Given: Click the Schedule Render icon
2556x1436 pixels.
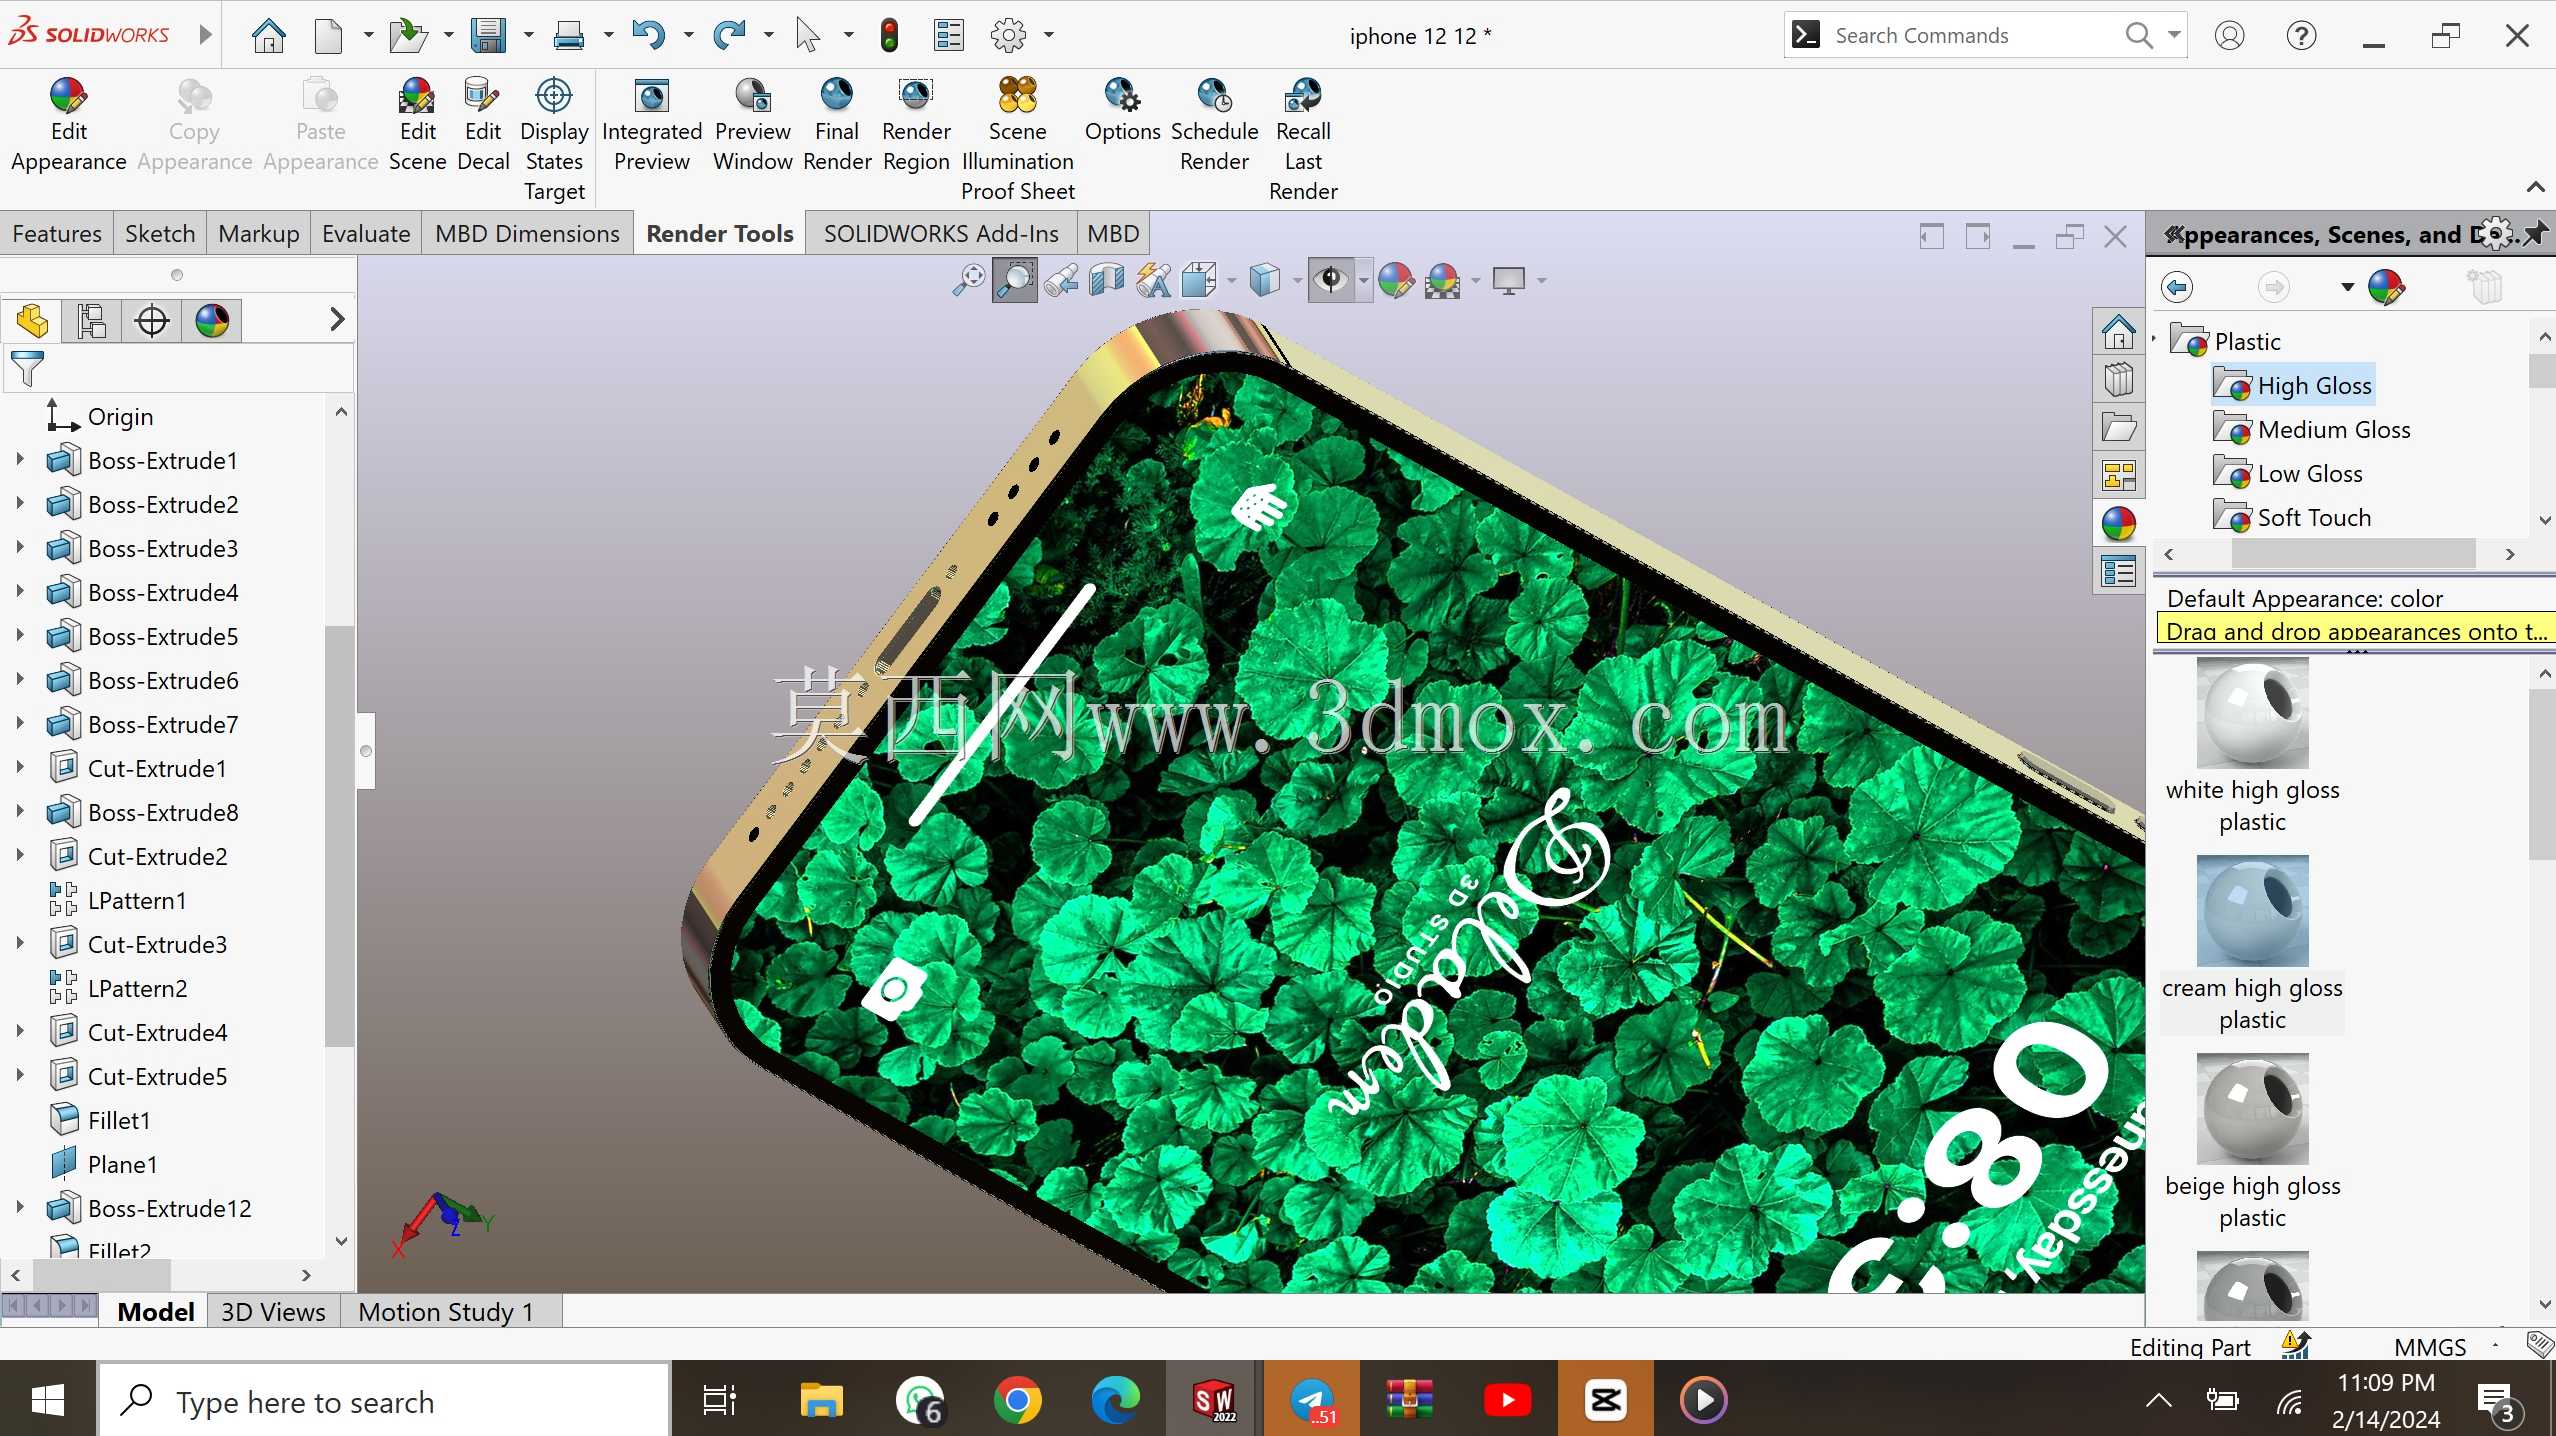Looking at the screenshot, I should click(1214, 96).
